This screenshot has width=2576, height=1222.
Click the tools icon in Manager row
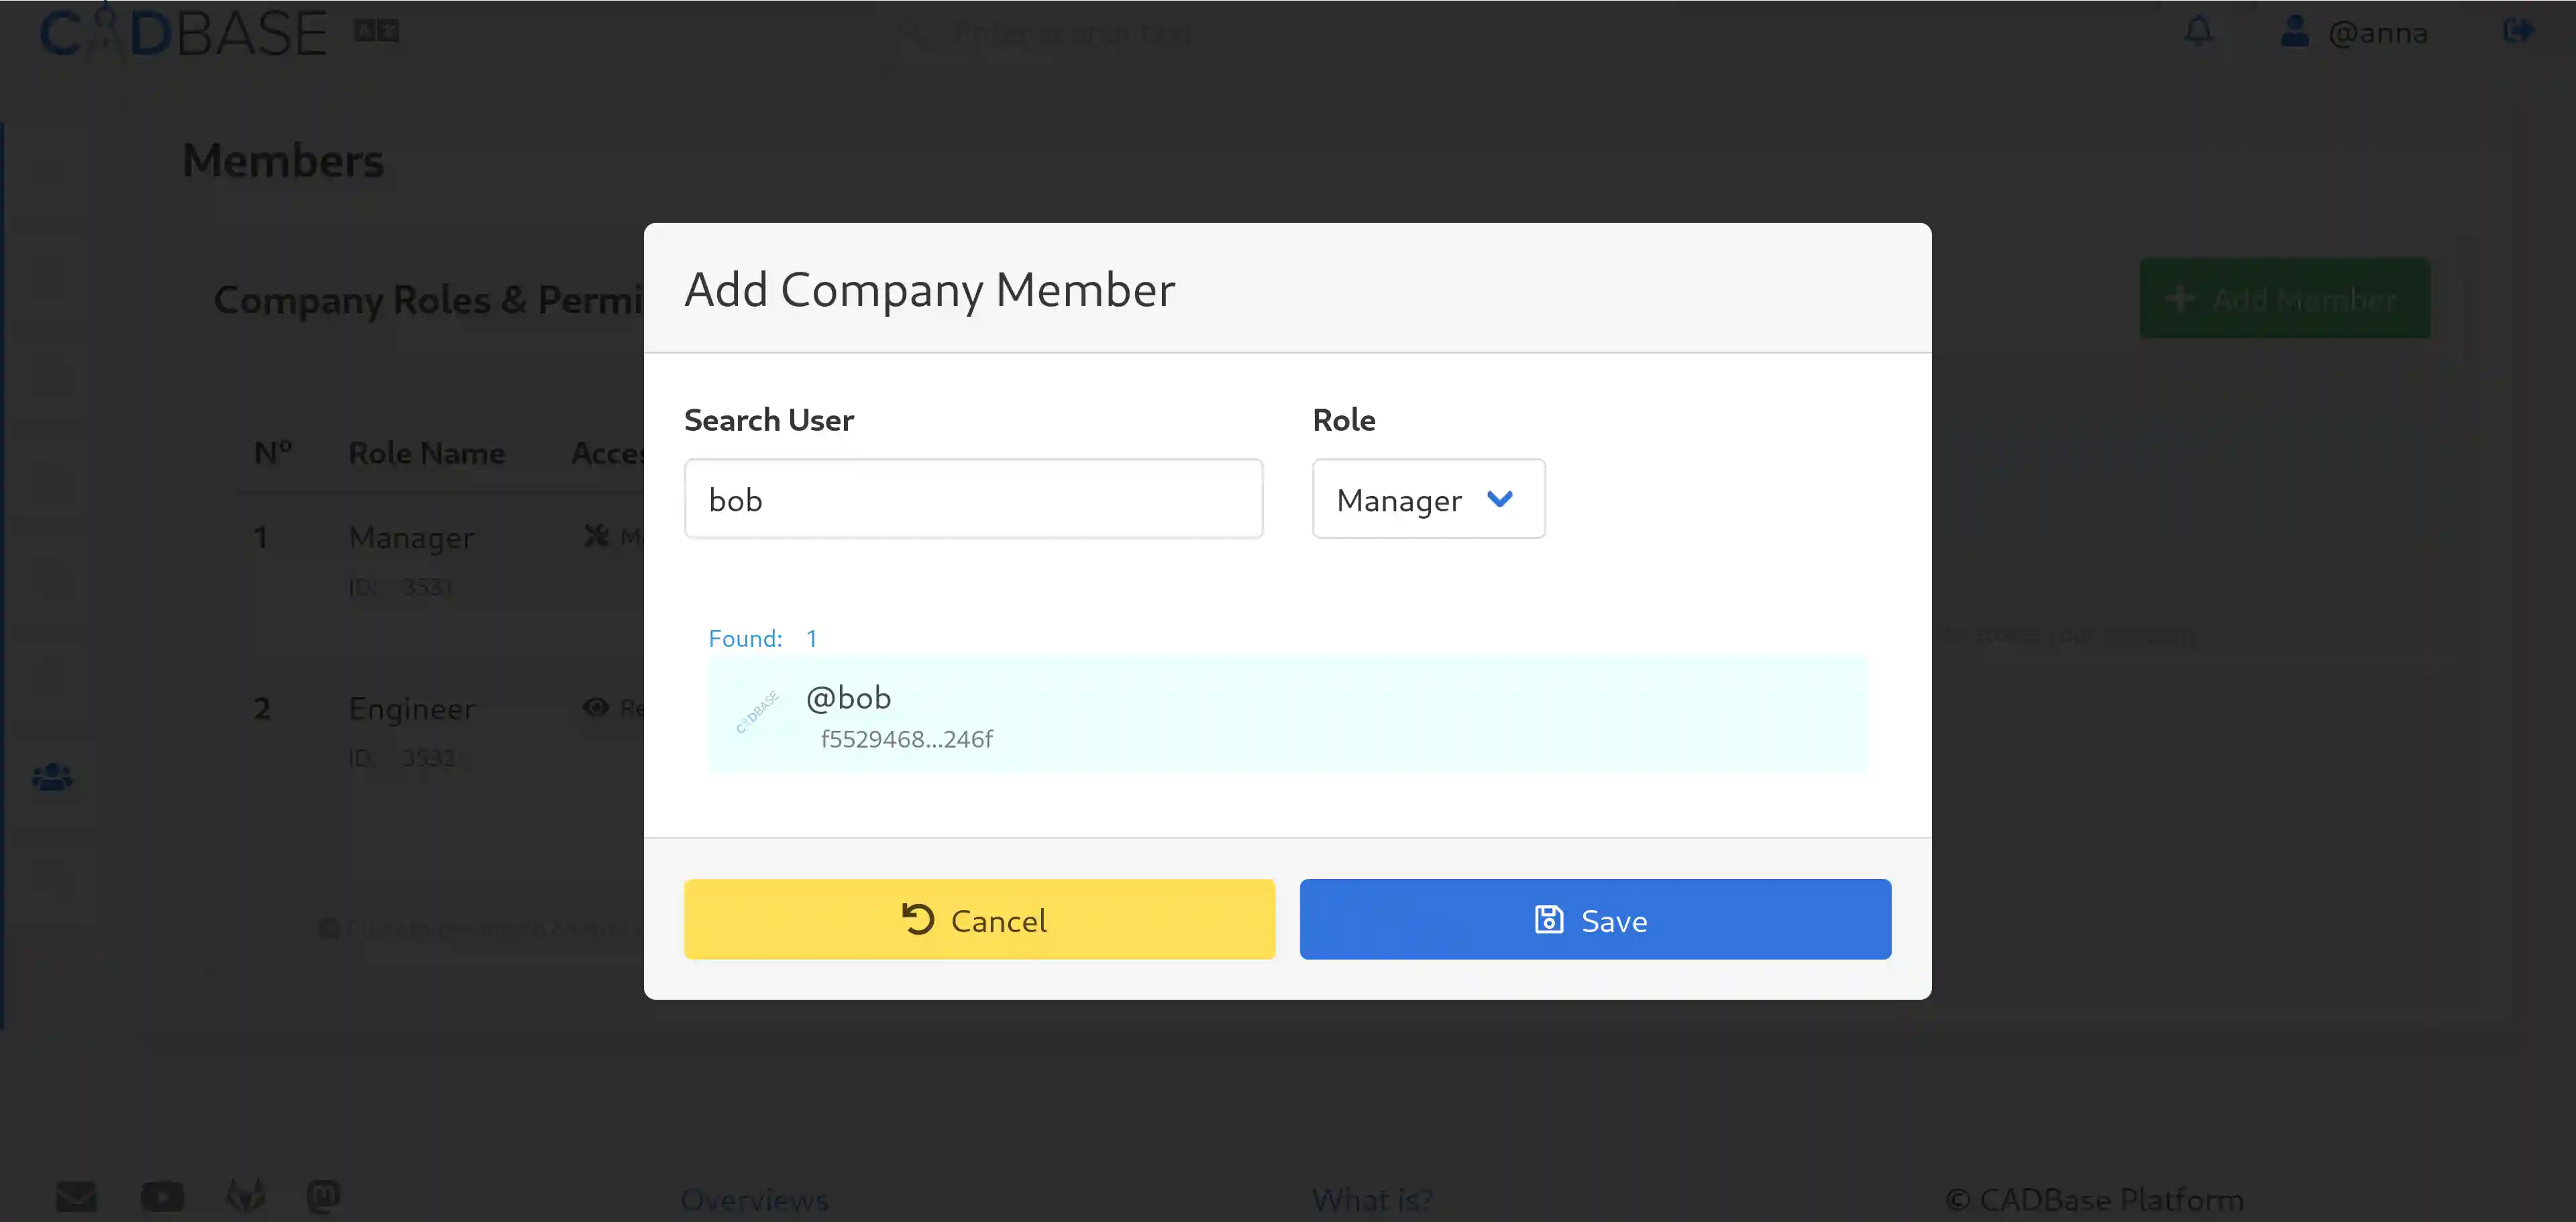click(596, 537)
